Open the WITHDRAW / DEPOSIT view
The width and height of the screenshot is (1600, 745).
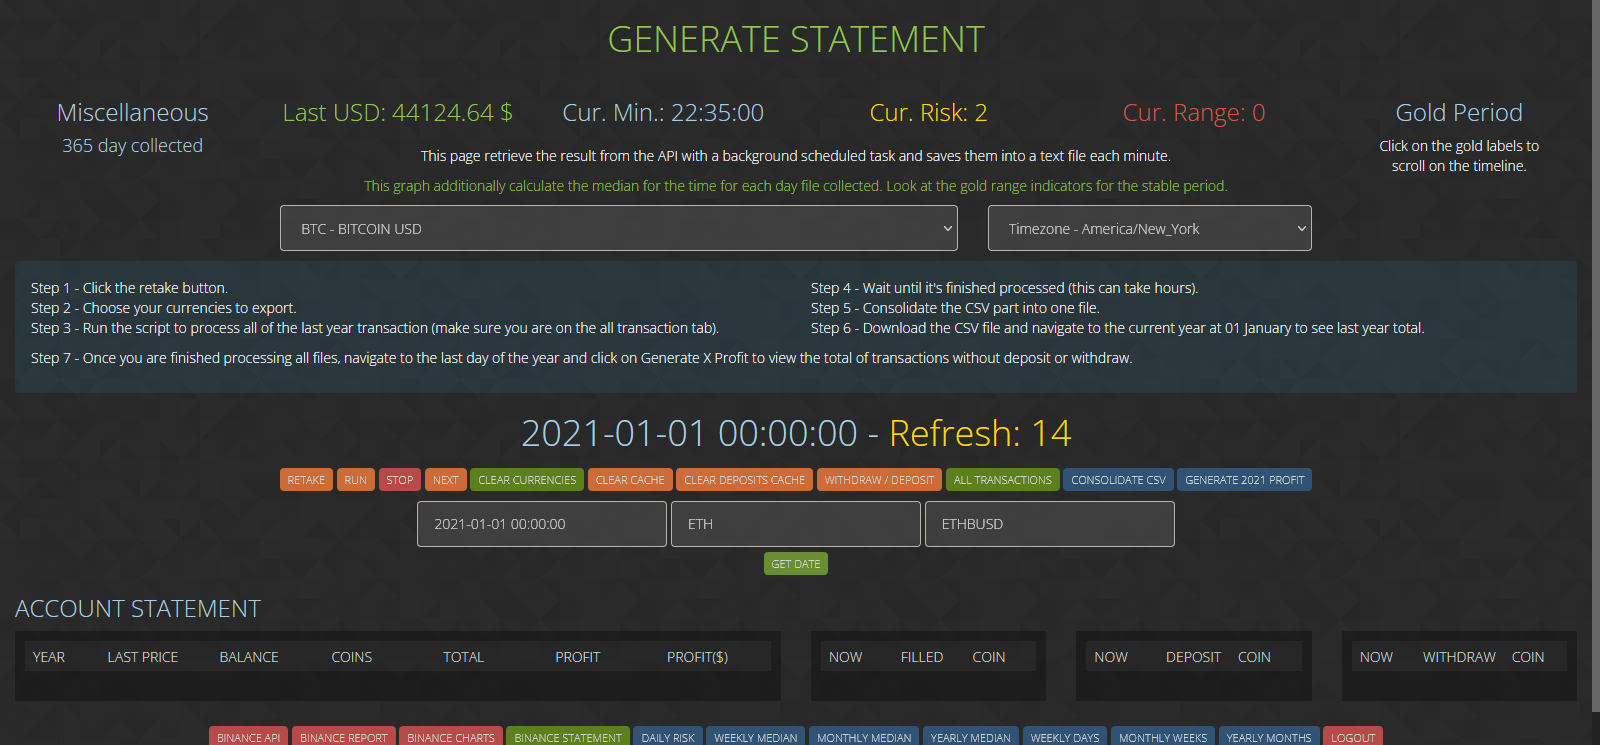879,480
